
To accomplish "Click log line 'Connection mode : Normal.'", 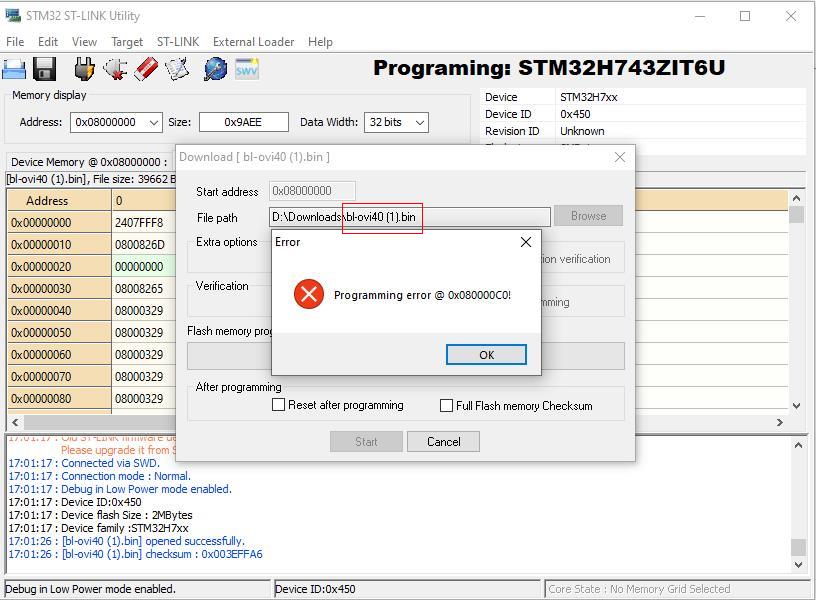I will pos(100,476).
